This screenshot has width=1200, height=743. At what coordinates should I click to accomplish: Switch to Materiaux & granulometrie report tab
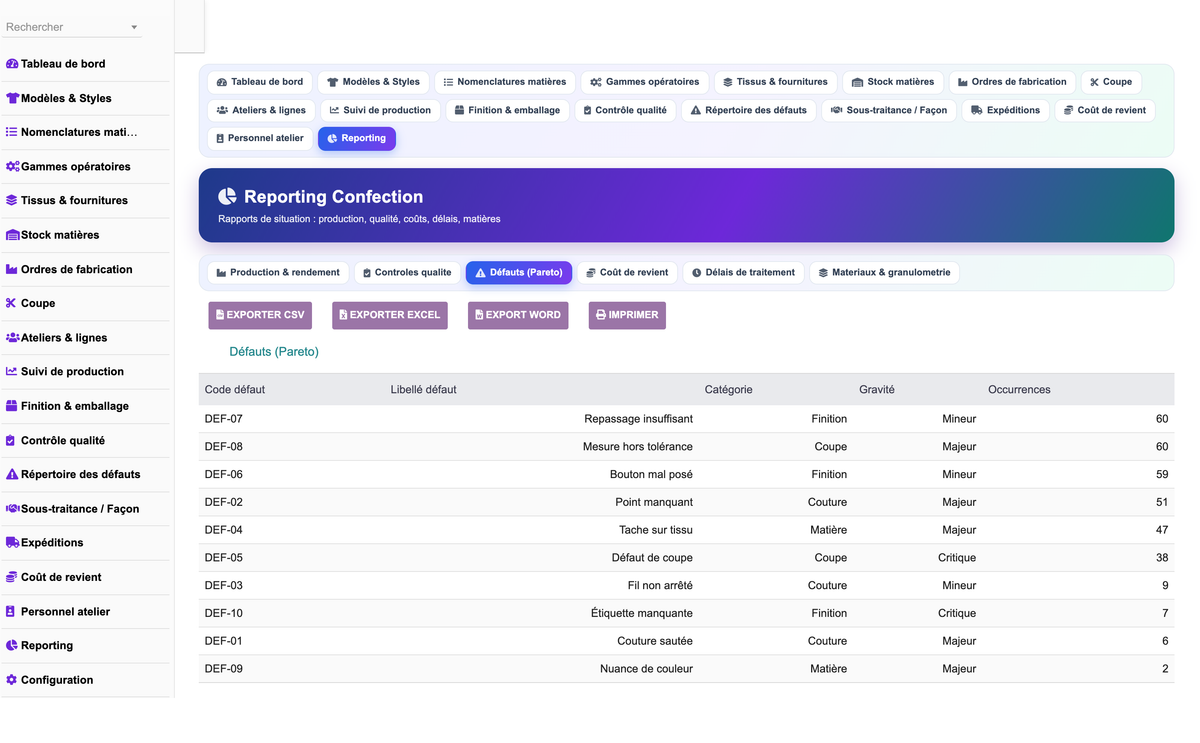coord(884,272)
